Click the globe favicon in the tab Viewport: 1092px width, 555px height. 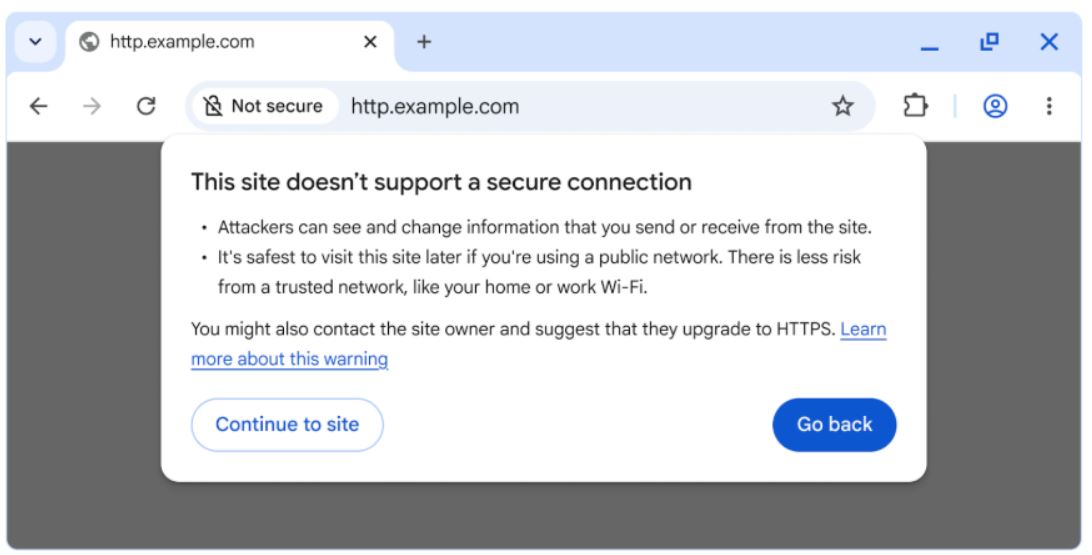coord(90,42)
